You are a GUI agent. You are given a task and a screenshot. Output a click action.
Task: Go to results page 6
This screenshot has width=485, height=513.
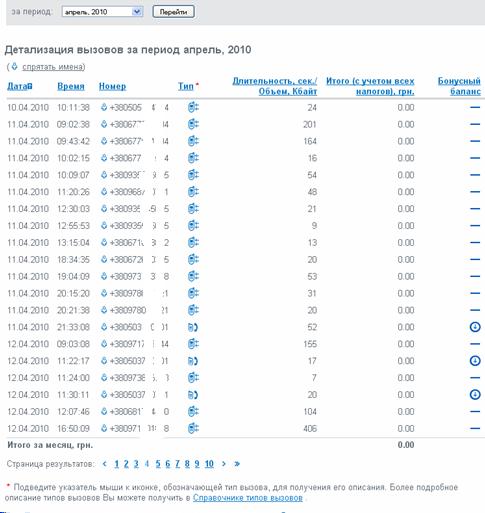coord(168,464)
